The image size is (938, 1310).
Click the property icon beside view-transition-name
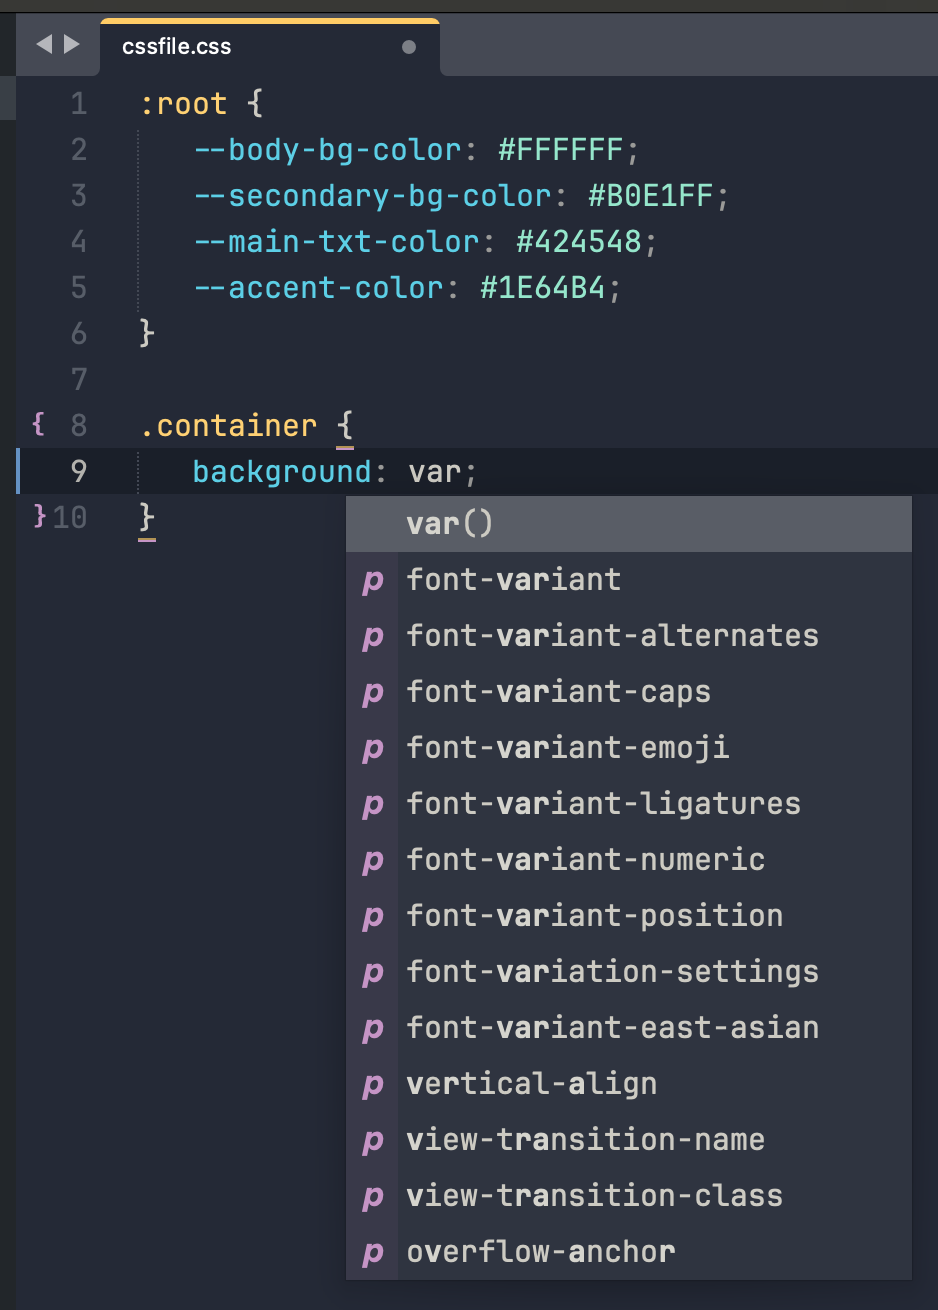click(373, 1141)
